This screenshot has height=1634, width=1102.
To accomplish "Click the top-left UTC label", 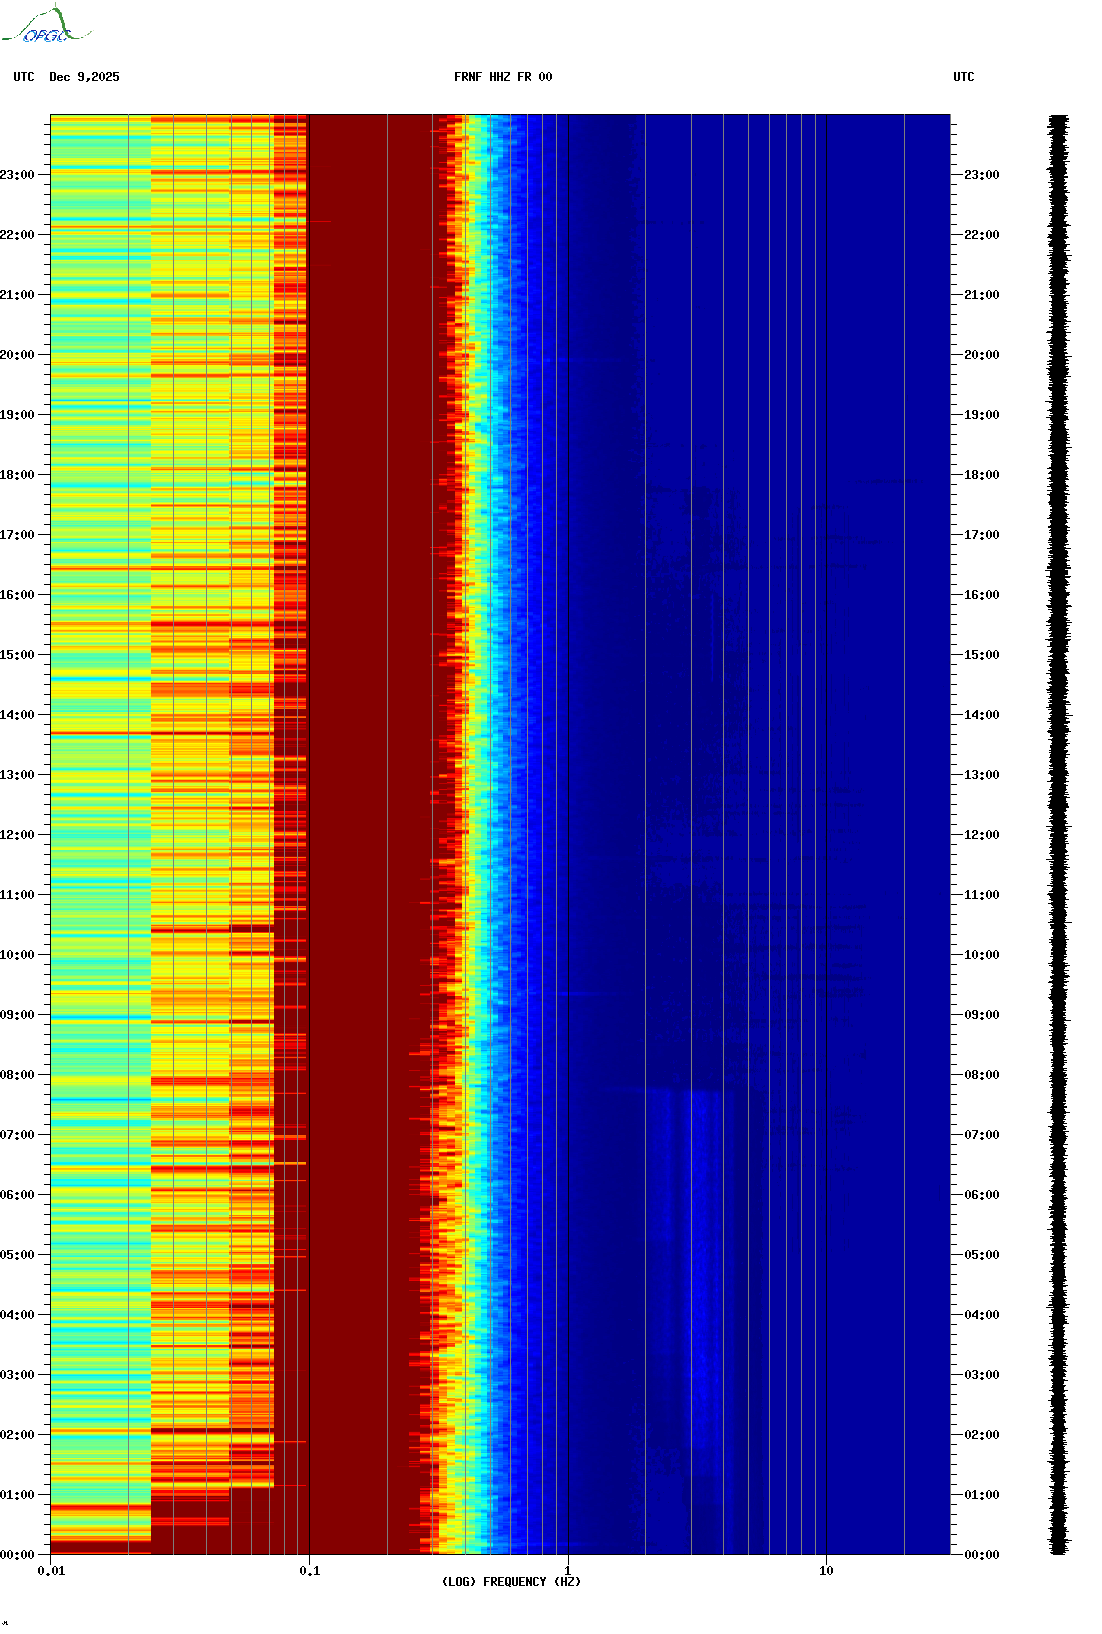I will coord(24,77).
